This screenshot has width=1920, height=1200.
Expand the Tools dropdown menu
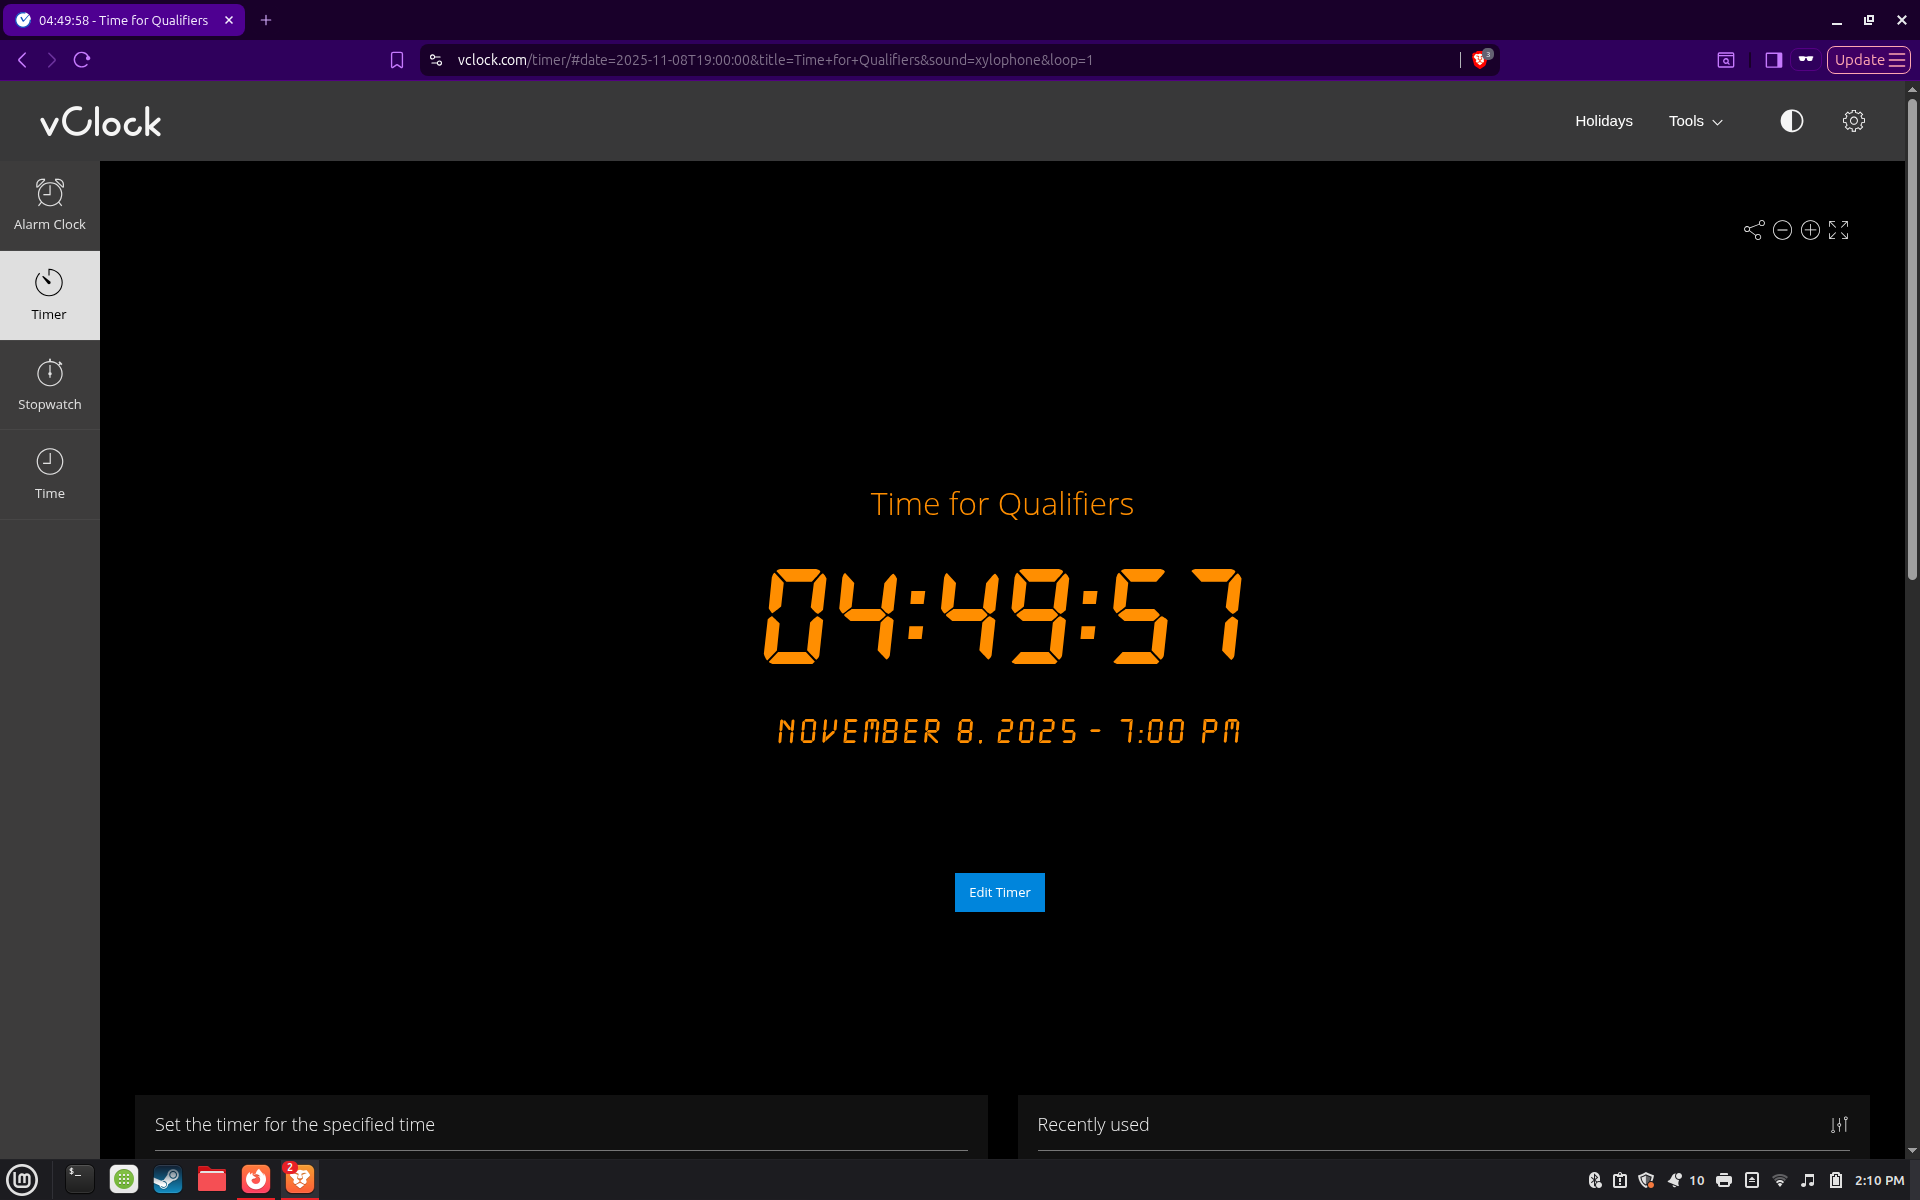(x=1695, y=121)
